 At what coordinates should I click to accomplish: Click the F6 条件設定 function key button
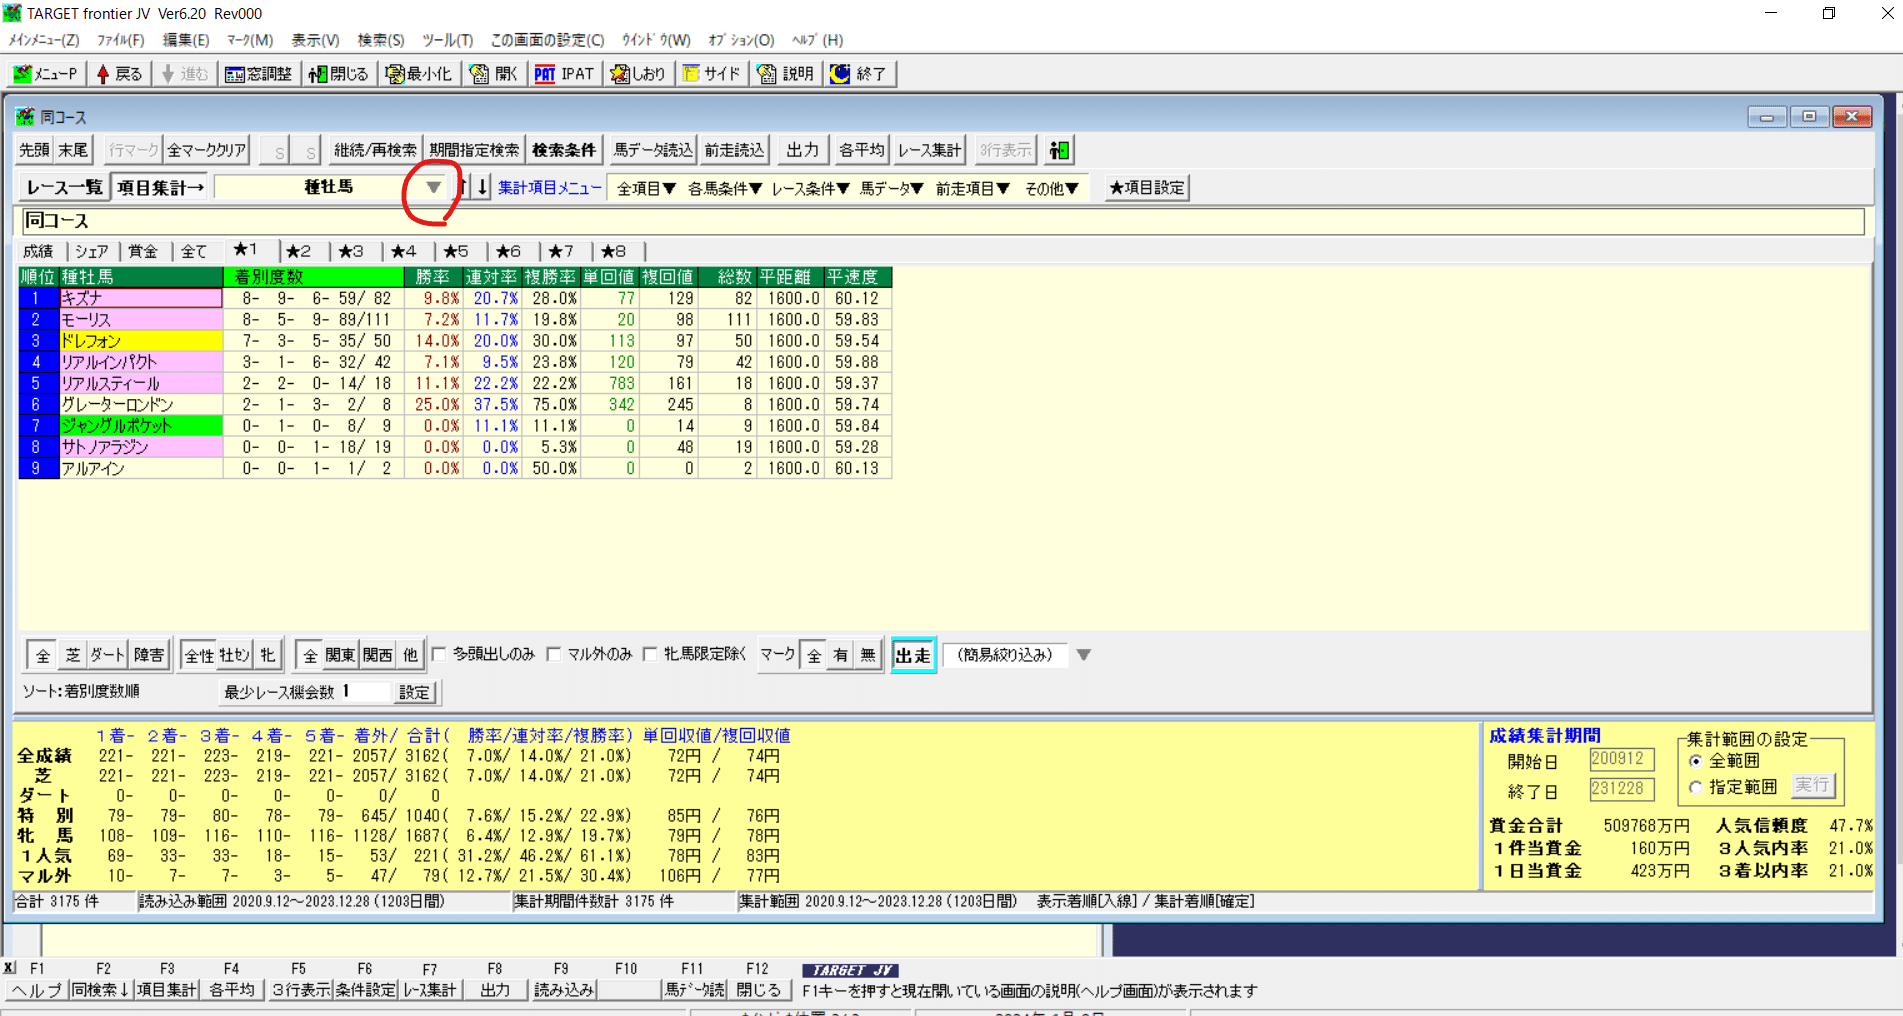(x=366, y=989)
